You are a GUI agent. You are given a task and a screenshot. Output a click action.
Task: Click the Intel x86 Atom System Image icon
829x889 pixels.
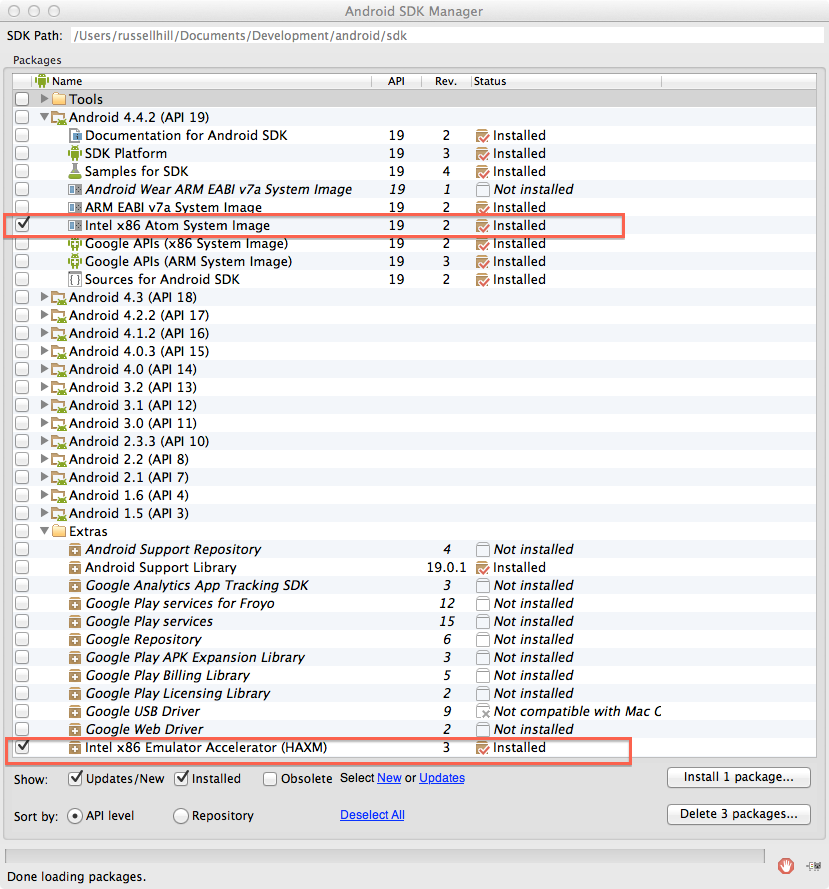[x=75, y=226]
